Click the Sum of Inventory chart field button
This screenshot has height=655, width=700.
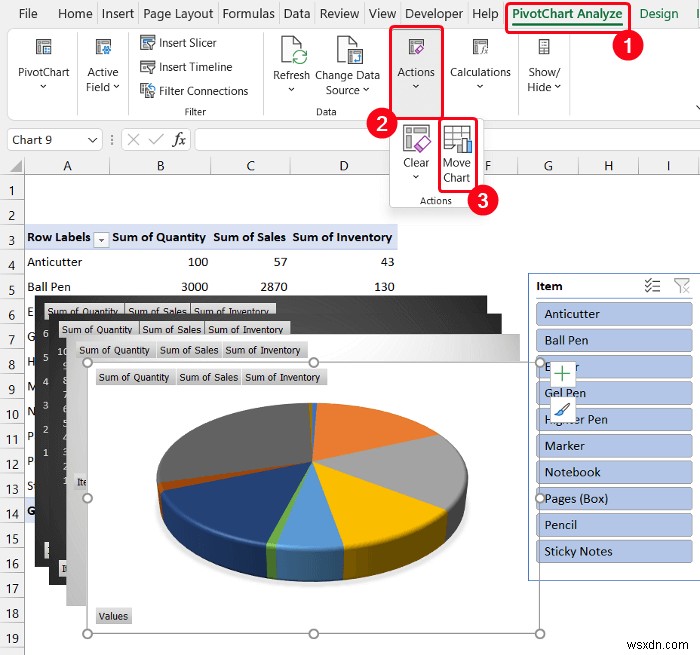pyautogui.click(x=283, y=377)
